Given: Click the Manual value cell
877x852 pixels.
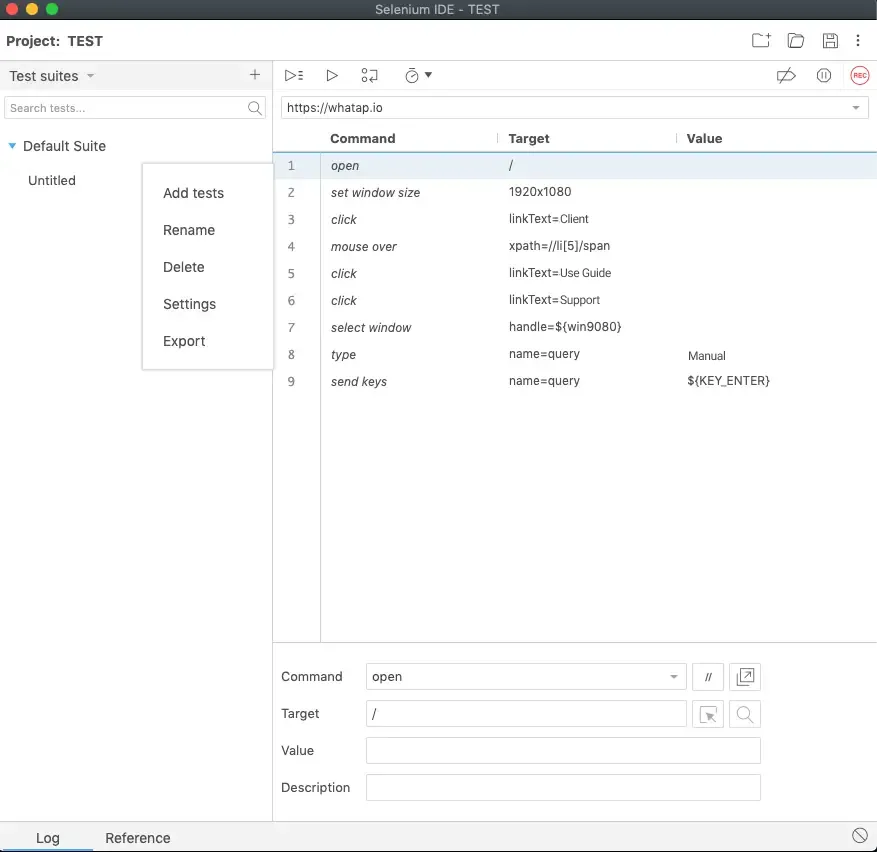Looking at the screenshot, I should [x=706, y=356].
